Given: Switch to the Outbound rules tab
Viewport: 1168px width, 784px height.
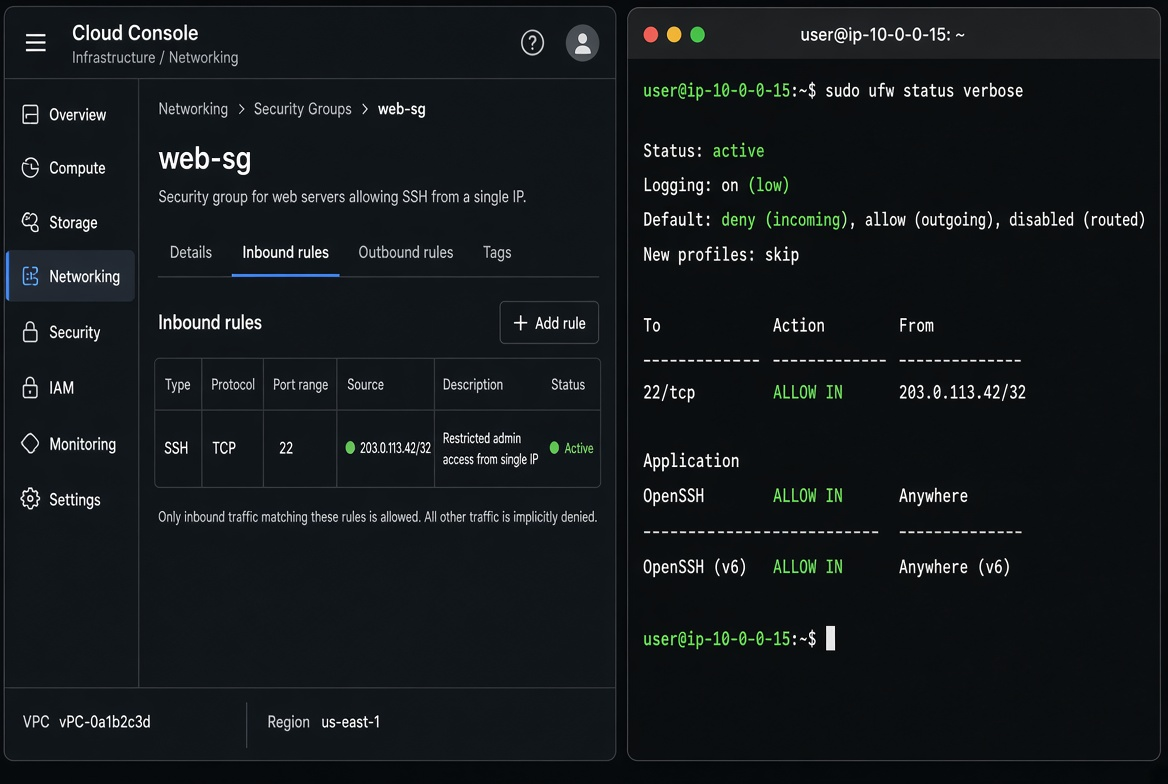Looking at the screenshot, I should pos(406,253).
